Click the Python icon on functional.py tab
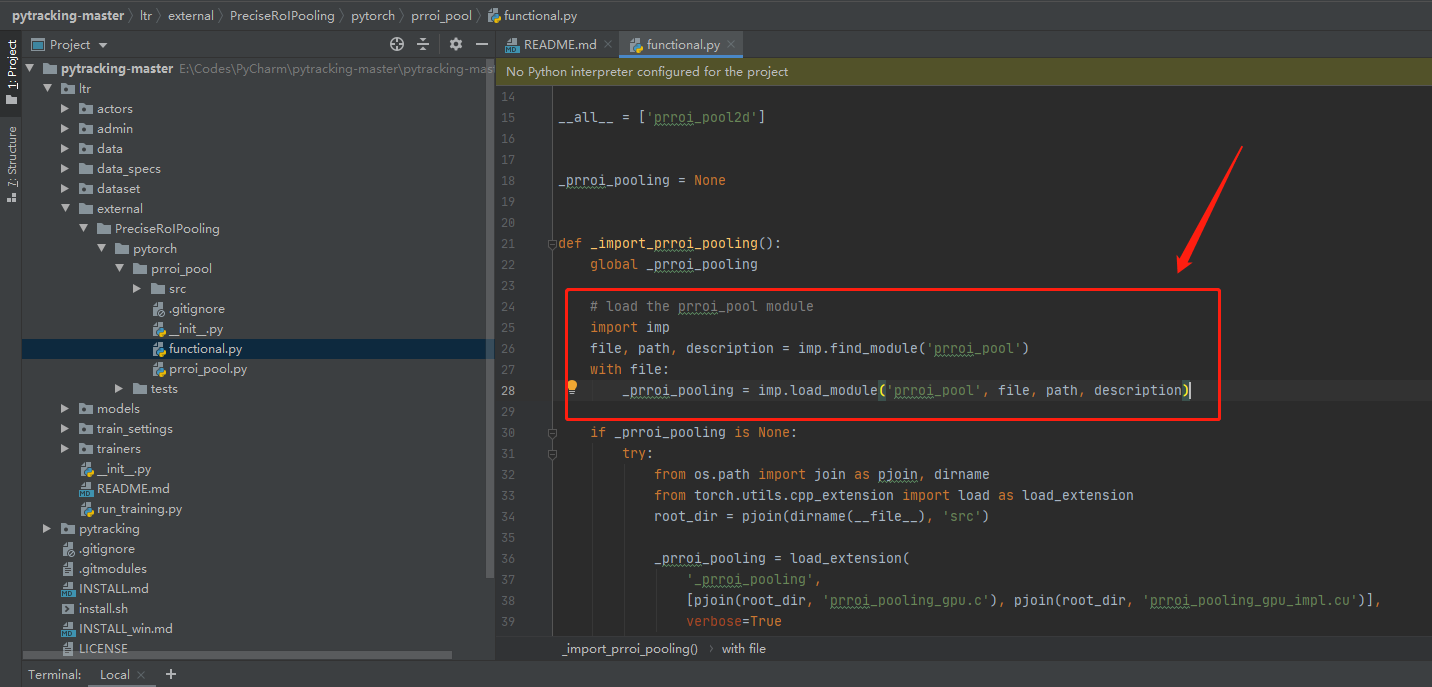Screen dimensions: 1432x687 [637, 44]
